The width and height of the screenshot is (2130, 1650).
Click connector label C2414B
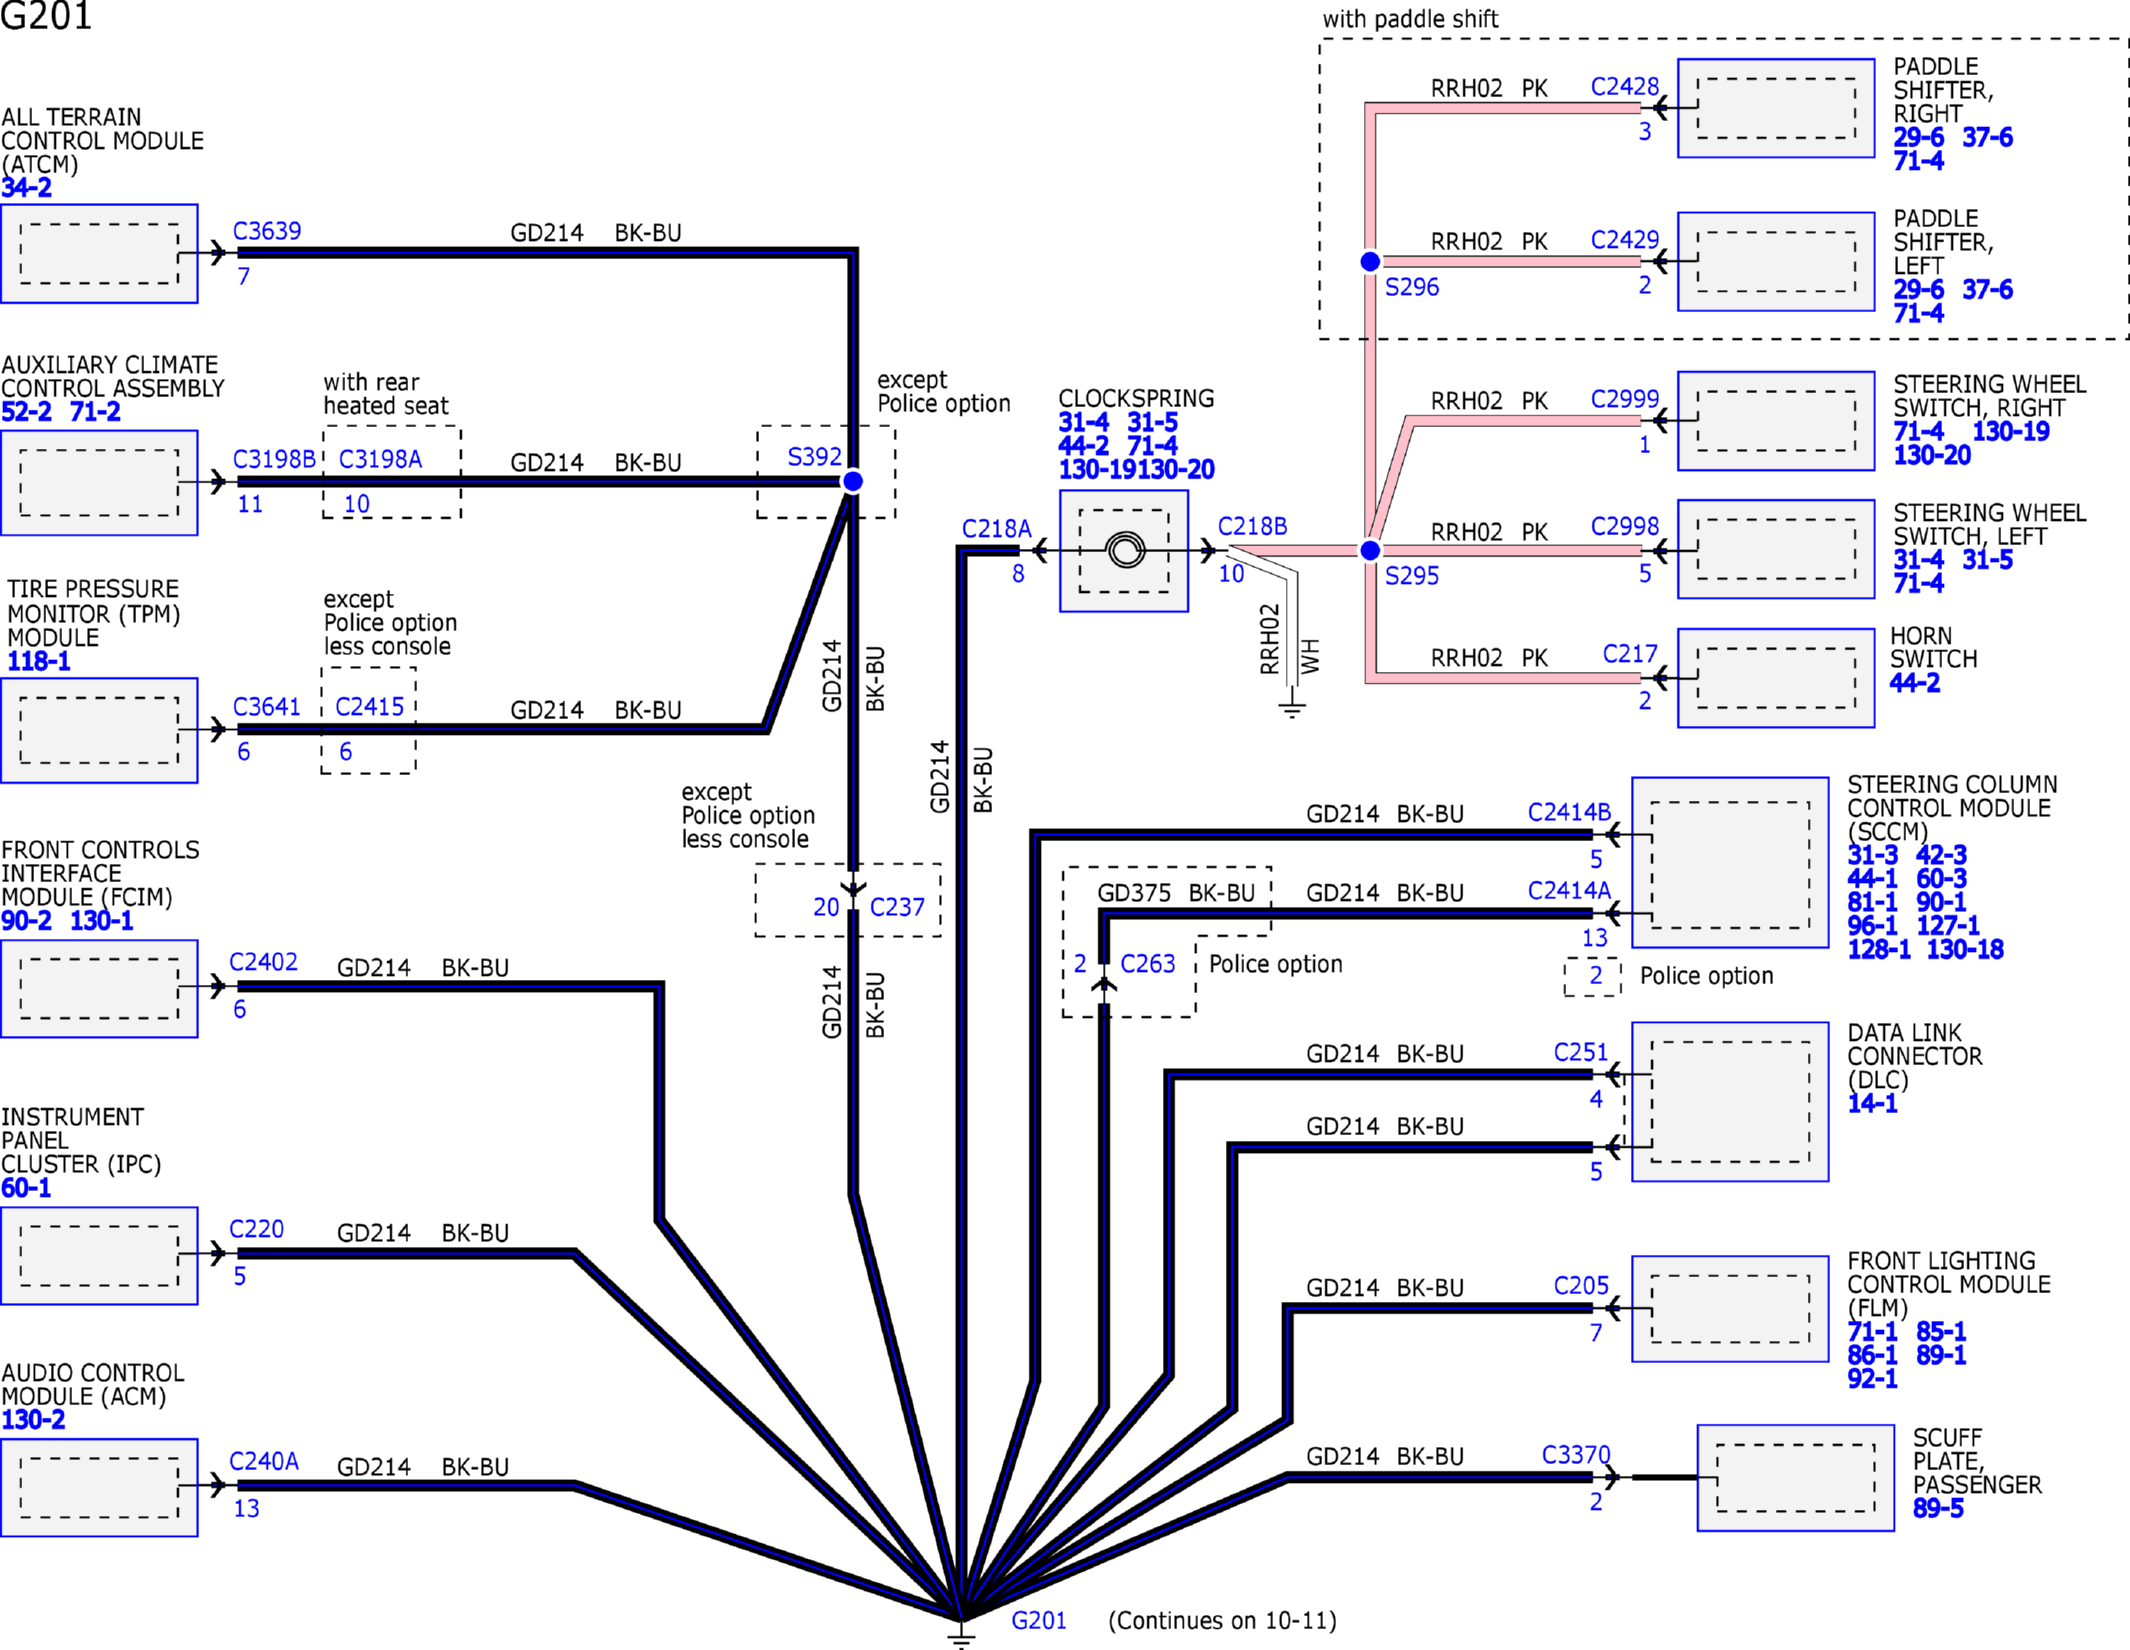click(x=1568, y=812)
